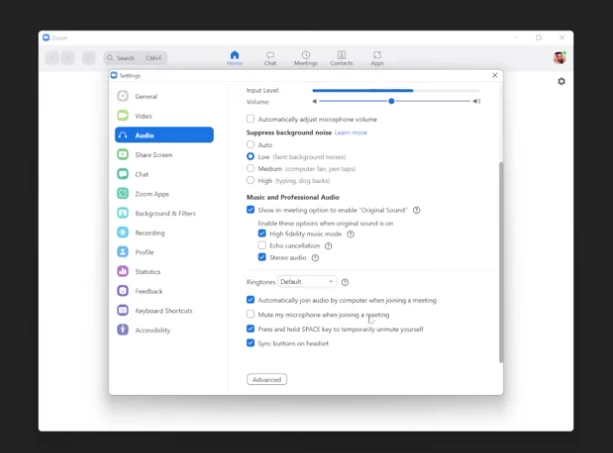Enable mute my microphone when joining
This screenshot has width=613, height=453.
251,314
